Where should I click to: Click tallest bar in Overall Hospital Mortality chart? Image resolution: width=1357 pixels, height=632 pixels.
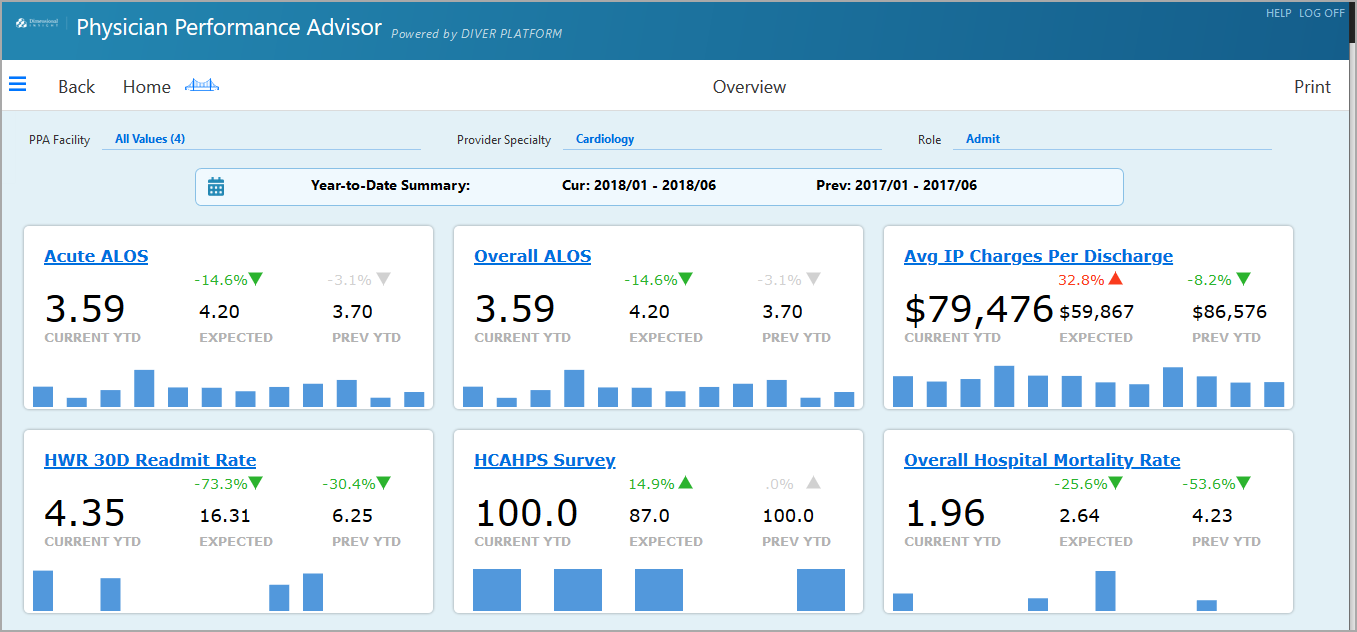pos(1105,591)
